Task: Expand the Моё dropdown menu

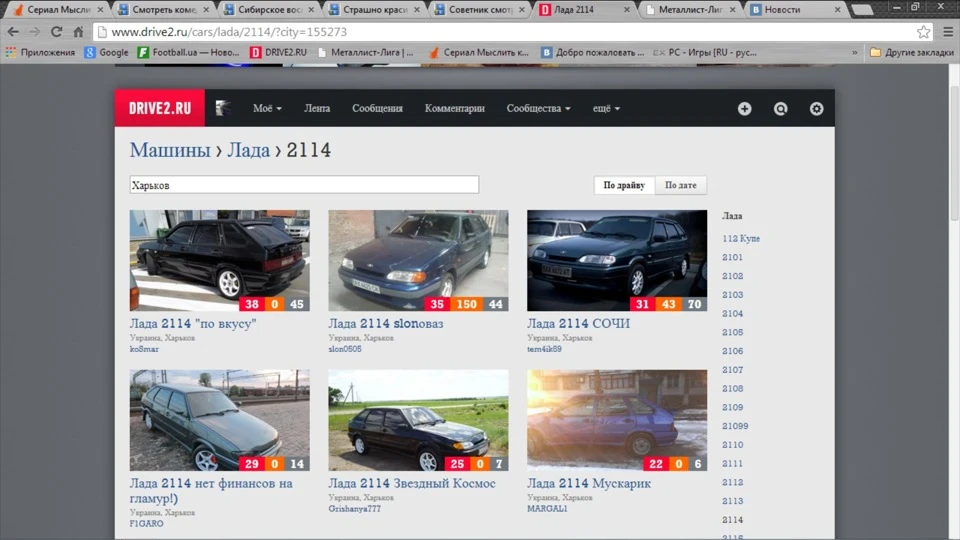Action: point(267,108)
